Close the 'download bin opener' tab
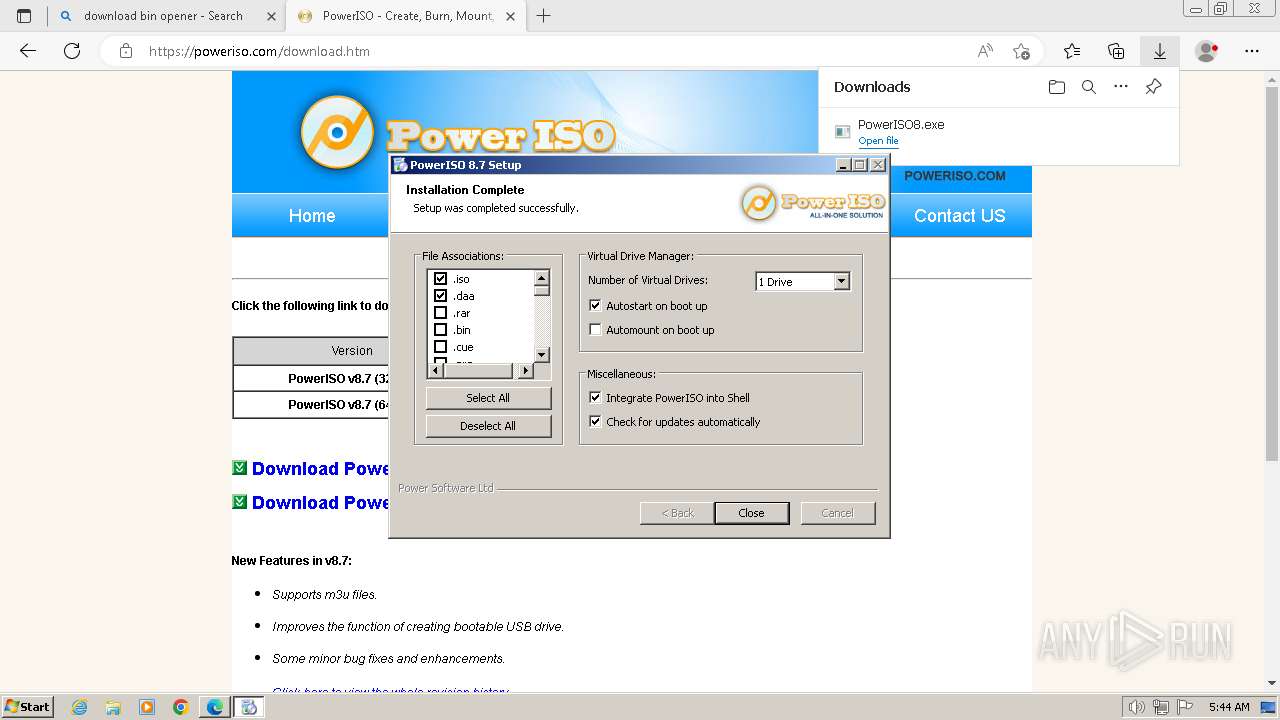 pos(271,16)
